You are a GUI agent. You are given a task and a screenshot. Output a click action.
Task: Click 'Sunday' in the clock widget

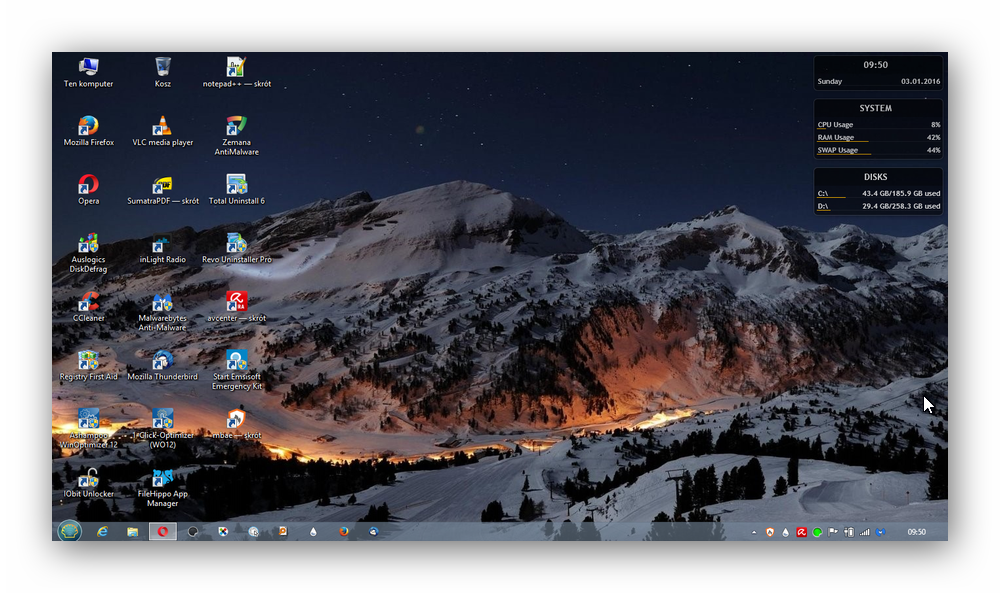(830, 82)
